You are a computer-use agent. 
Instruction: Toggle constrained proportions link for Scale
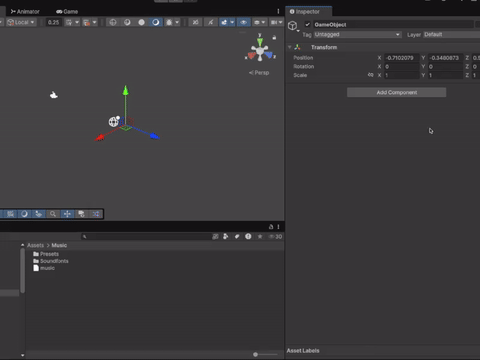(x=370, y=75)
